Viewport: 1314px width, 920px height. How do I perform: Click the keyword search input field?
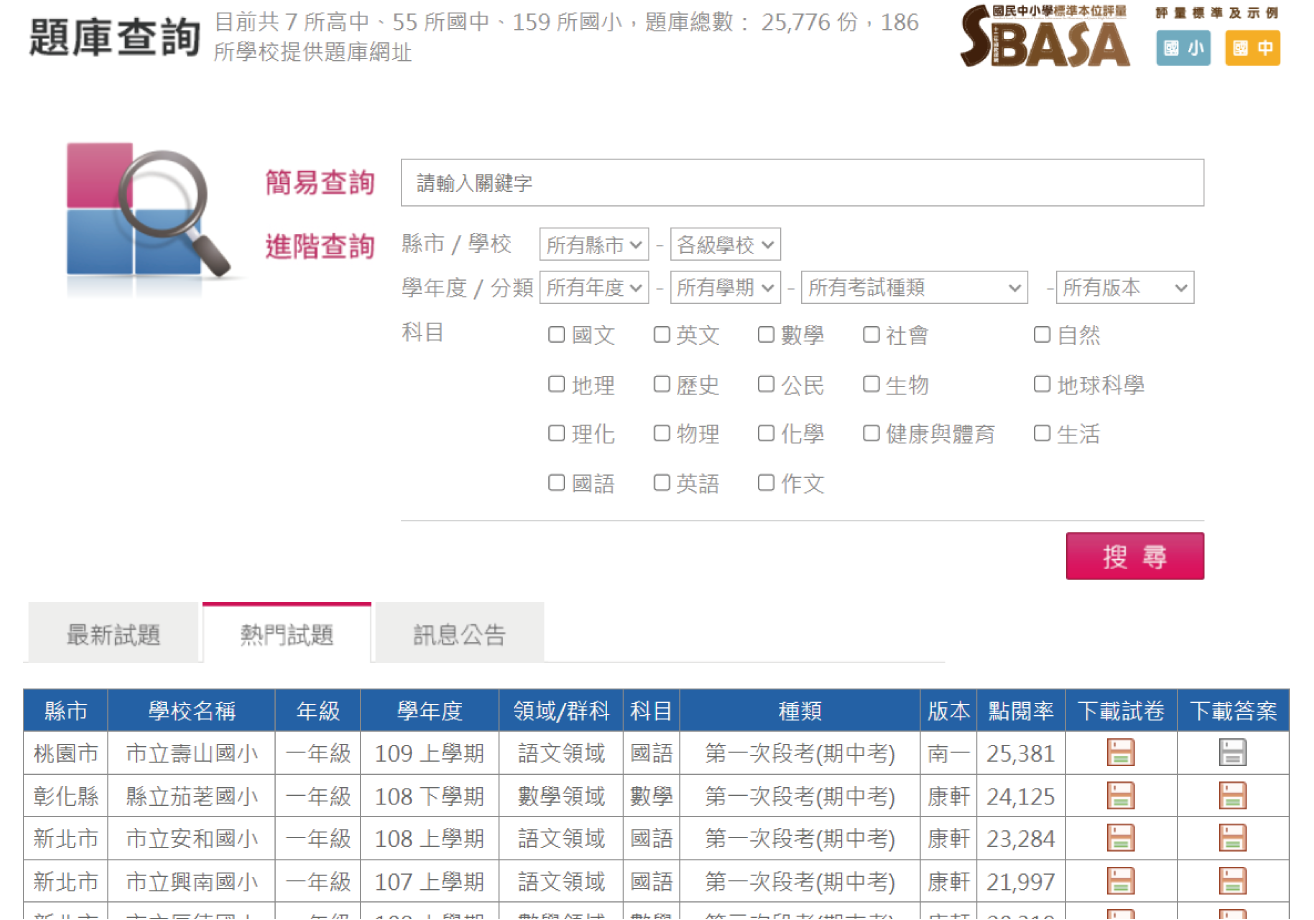[x=802, y=183]
